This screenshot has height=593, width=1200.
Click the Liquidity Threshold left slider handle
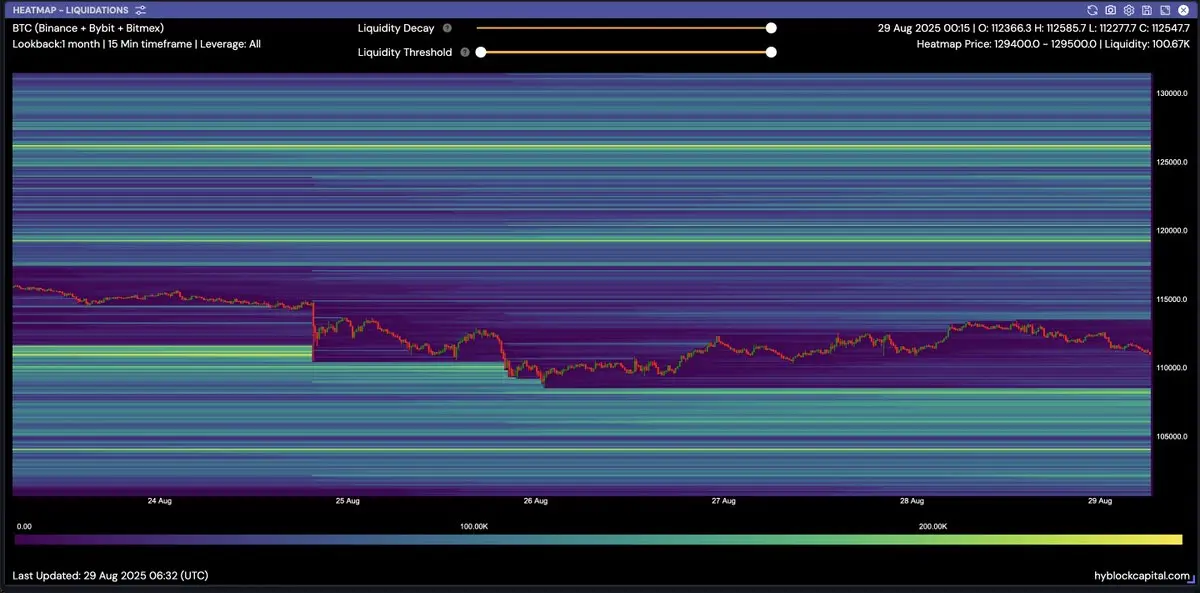click(x=481, y=52)
